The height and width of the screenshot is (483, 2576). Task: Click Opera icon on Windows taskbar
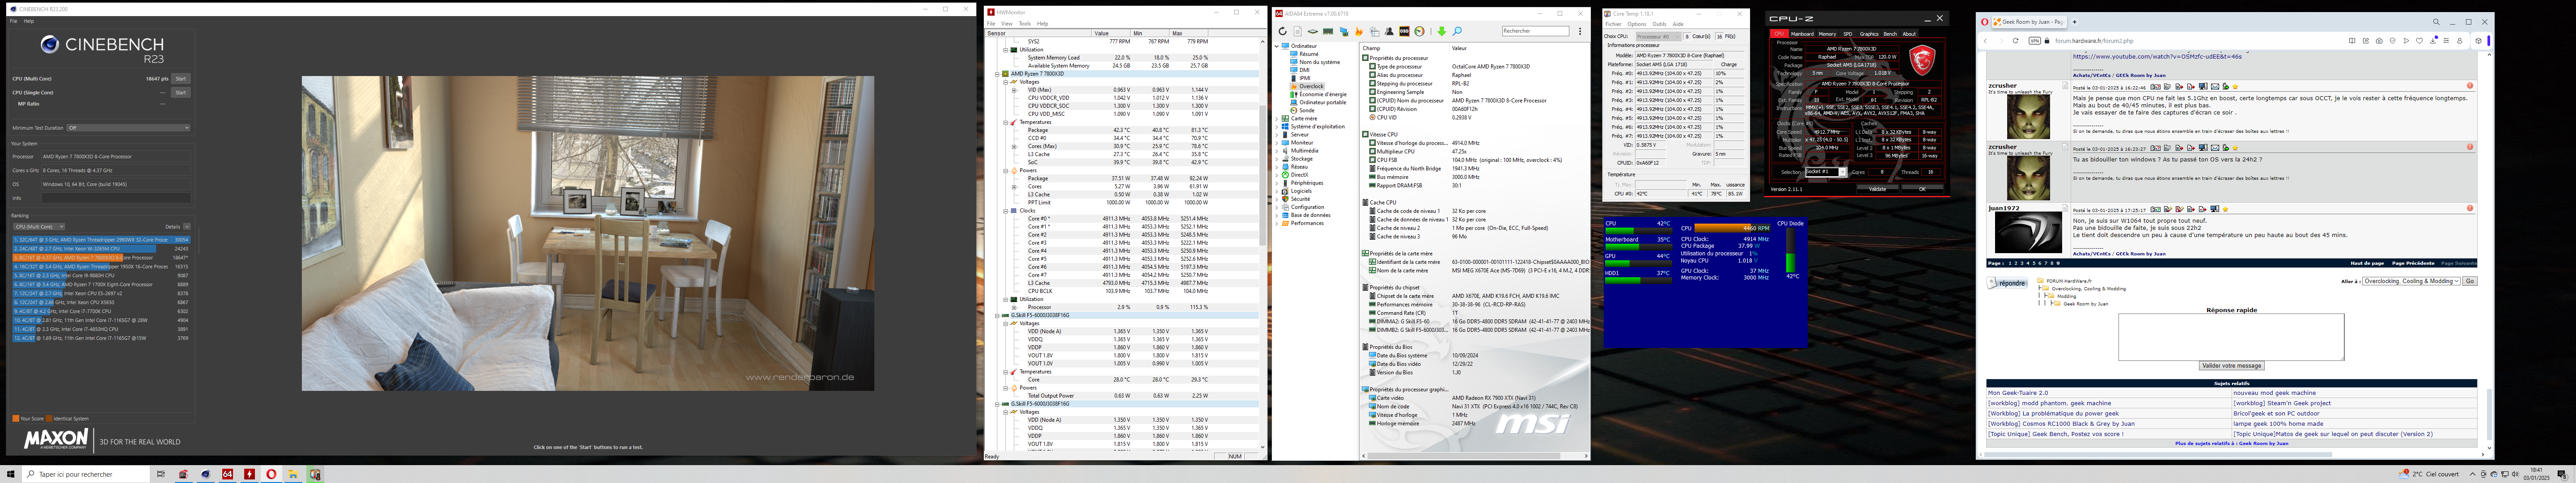(x=271, y=474)
